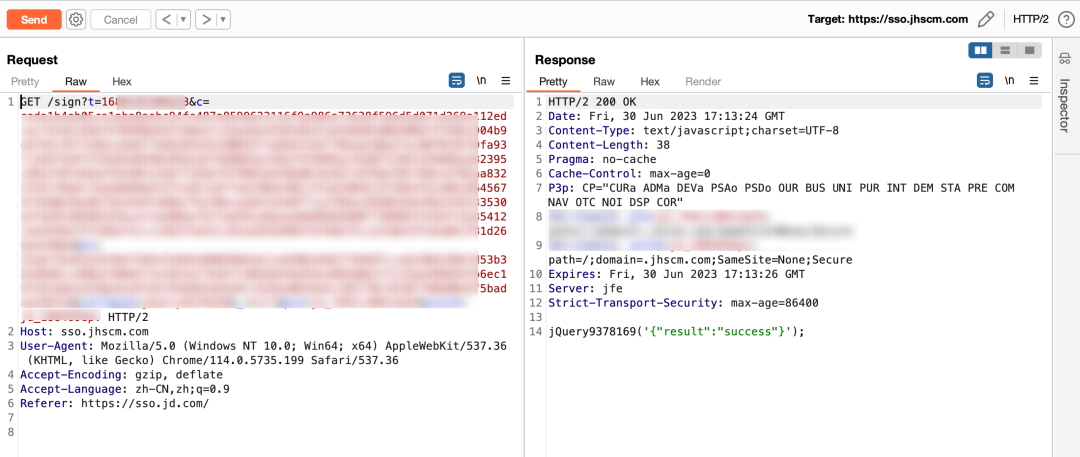The image size is (1080, 457).
Task: Select the request Raw tab
Action: 76,81
